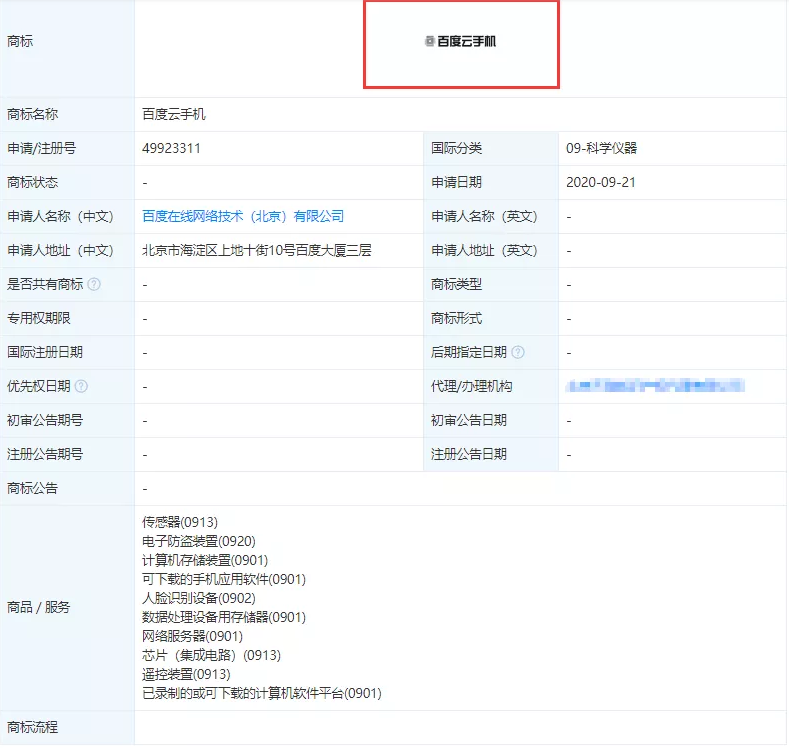Image resolution: width=789 pixels, height=750 pixels.
Task: Click the help icon next to 后期指定日期
Action: click(518, 352)
